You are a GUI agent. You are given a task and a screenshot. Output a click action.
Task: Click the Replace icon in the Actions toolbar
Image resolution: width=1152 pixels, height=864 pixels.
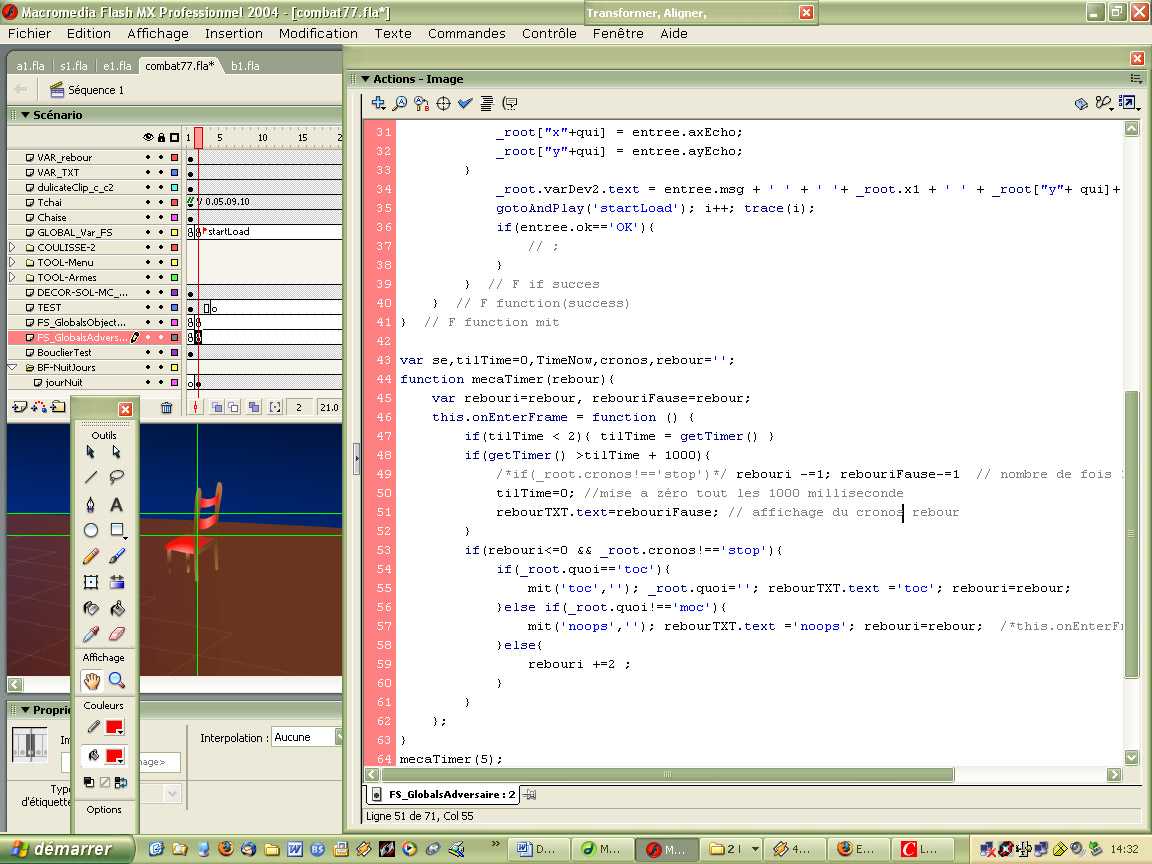coord(421,104)
